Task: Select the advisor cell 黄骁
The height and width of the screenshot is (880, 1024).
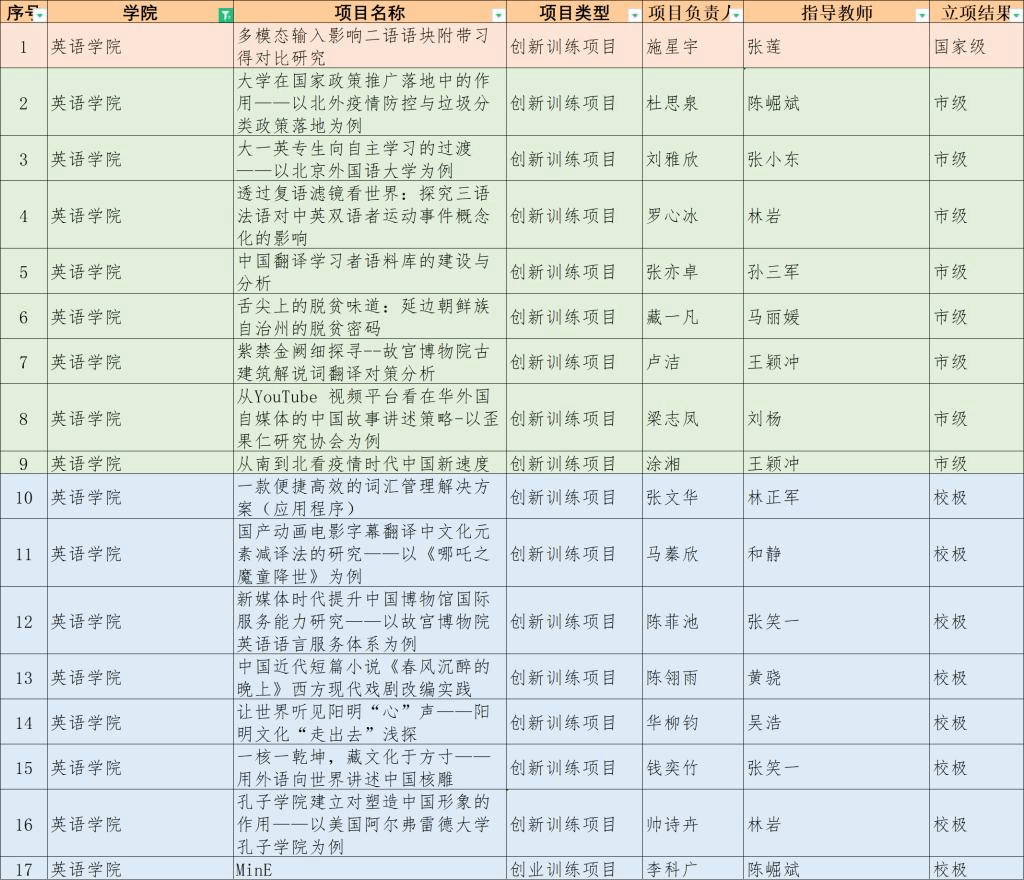Action: 836,677
